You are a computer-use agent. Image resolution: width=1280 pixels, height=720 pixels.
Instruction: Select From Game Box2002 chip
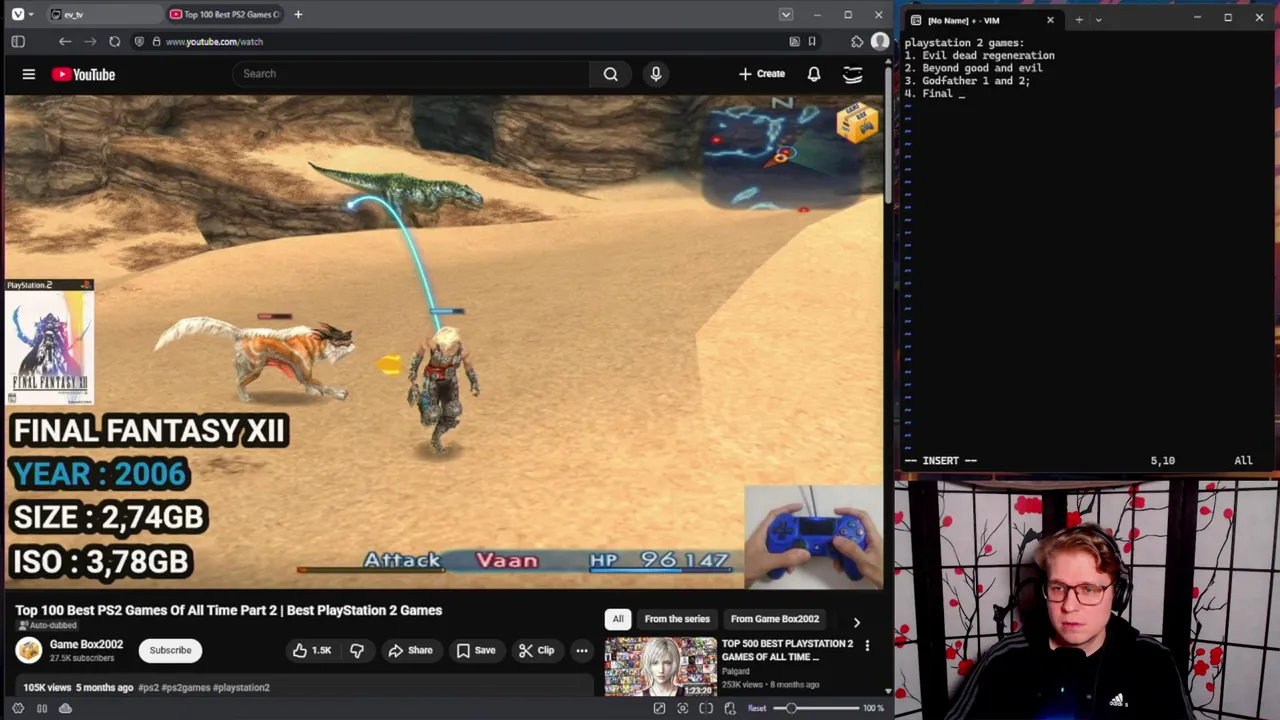[775, 619]
